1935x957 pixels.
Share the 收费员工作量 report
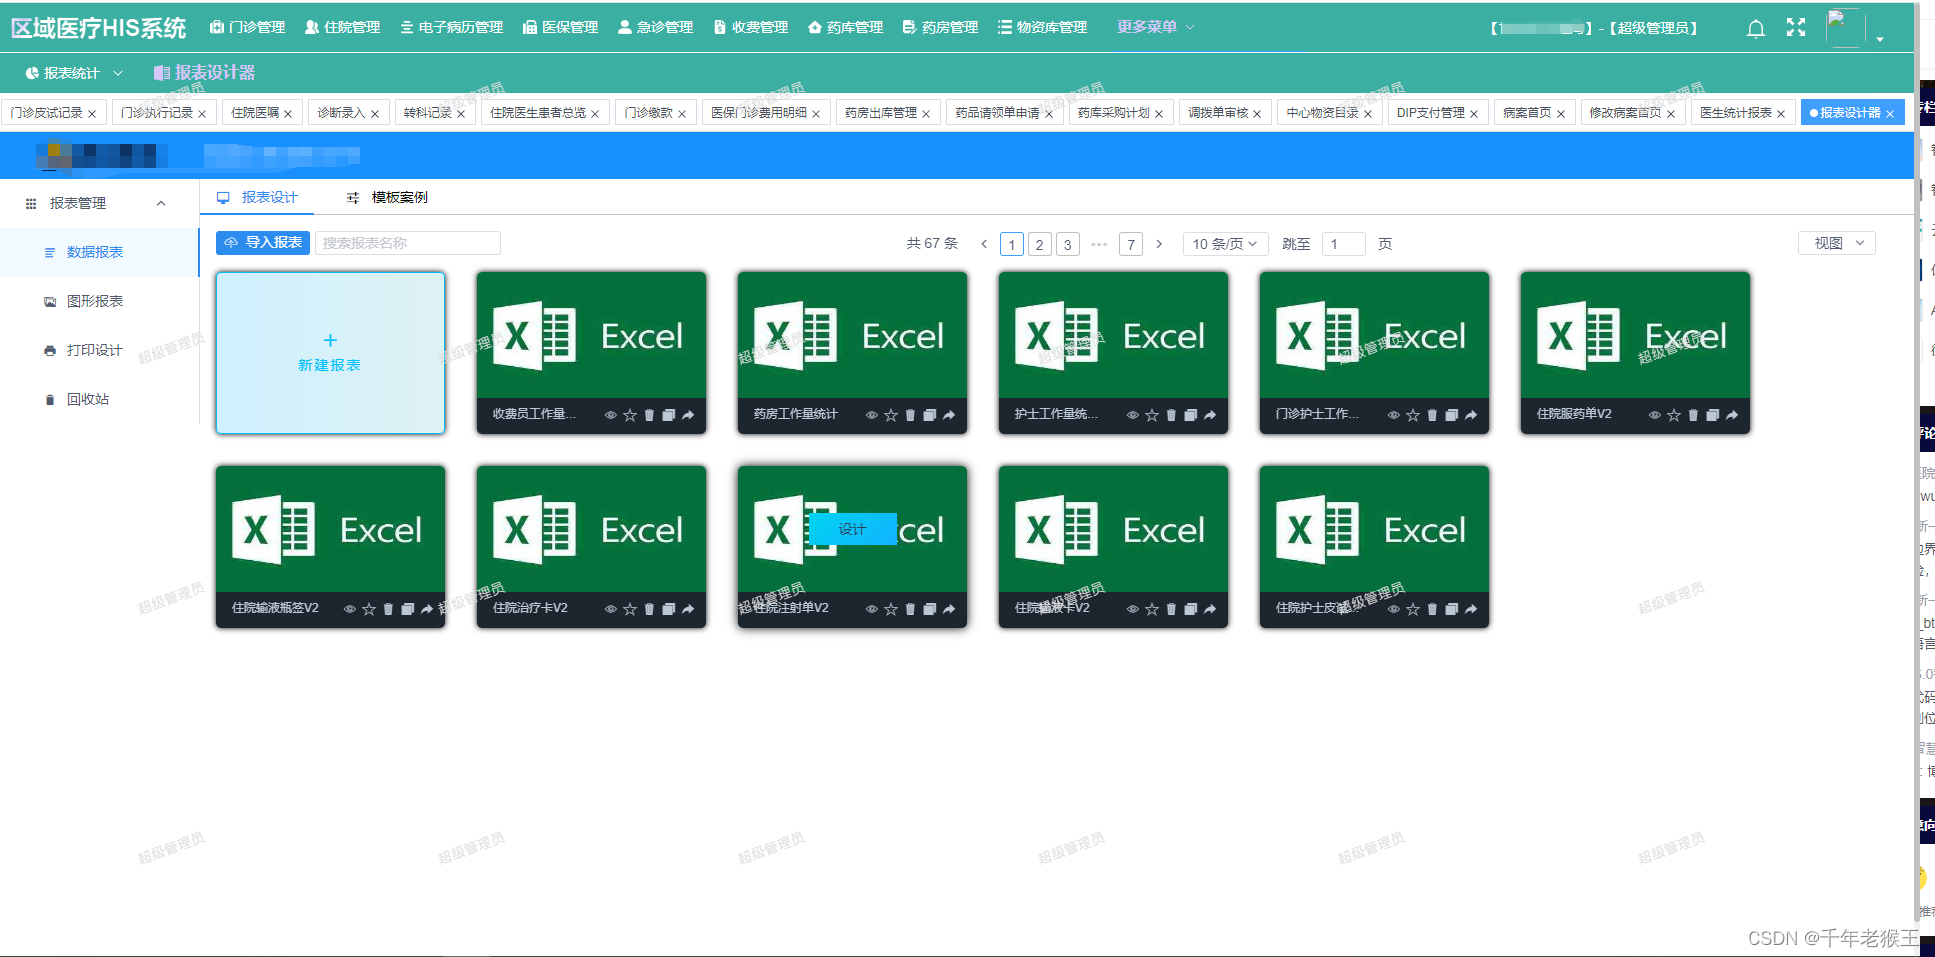coord(688,415)
